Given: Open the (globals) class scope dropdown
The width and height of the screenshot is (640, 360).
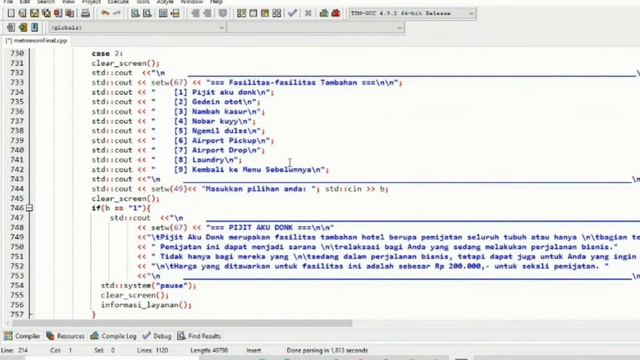Looking at the screenshot, I should [x=137, y=28].
